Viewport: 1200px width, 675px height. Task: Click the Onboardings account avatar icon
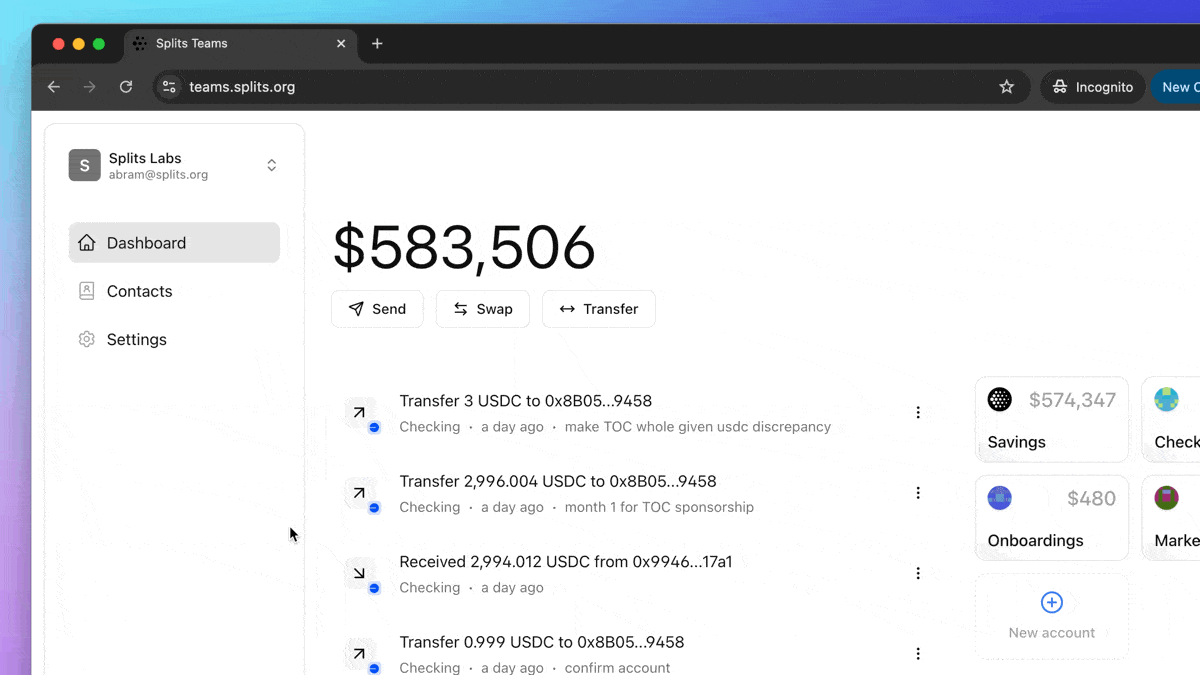click(1000, 498)
